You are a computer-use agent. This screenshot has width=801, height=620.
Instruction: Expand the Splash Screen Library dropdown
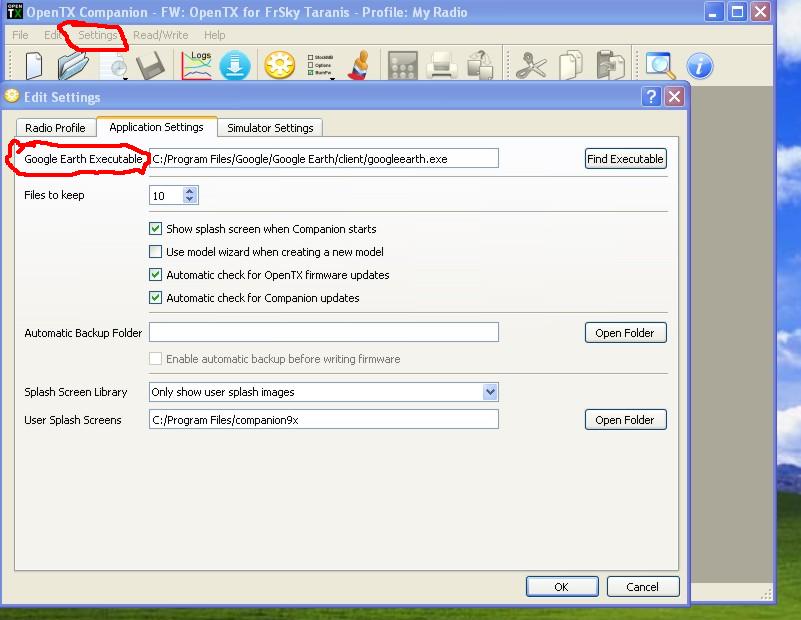490,392
